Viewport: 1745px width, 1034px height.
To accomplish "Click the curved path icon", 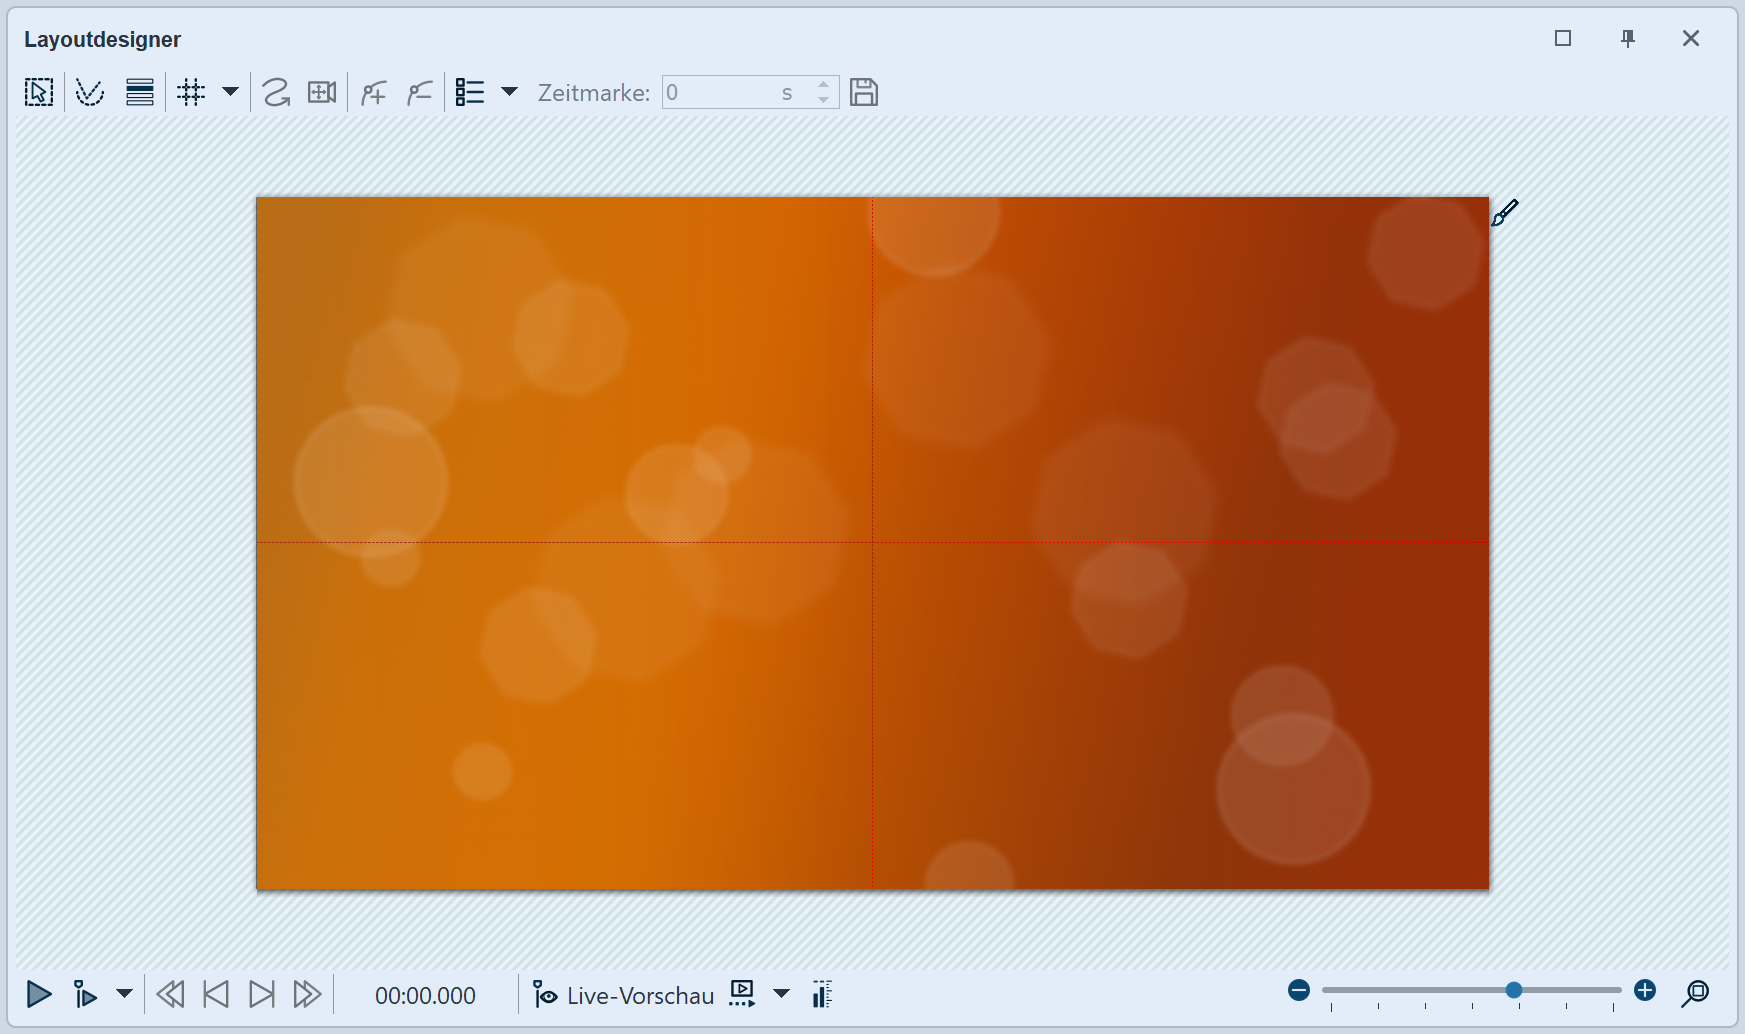I will 276,93.
